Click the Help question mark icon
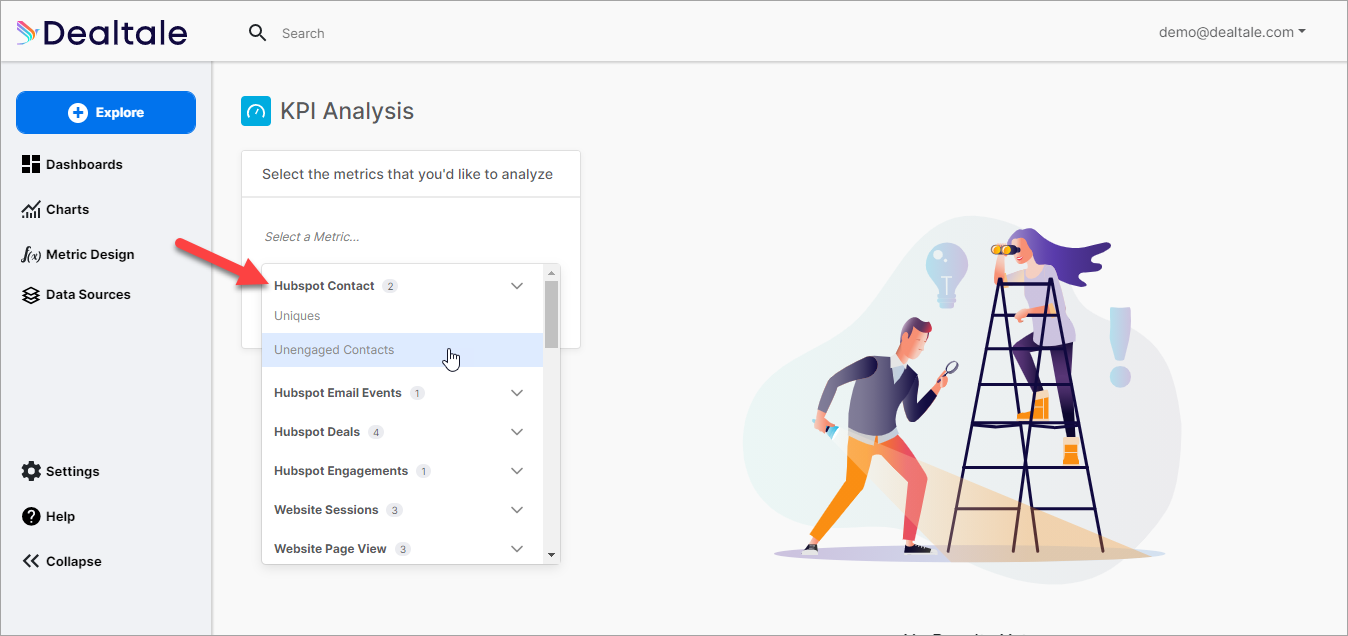The height and width of the screenshot is (636, 1348). 31,516
